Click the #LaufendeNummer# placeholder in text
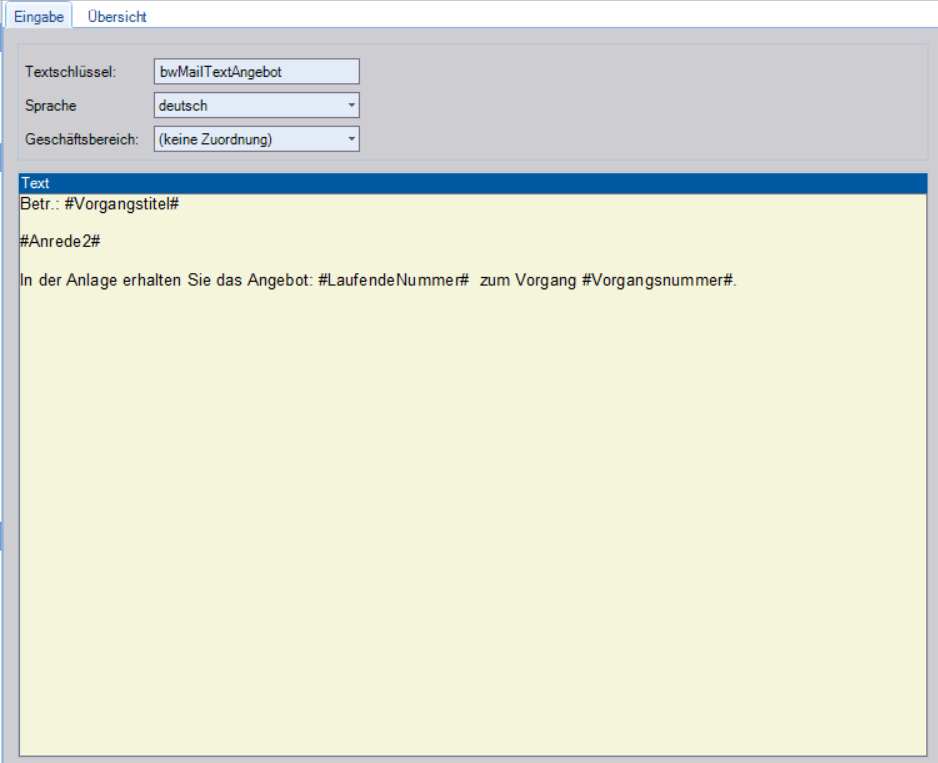 pyautogui.click(x=393, y=281)
